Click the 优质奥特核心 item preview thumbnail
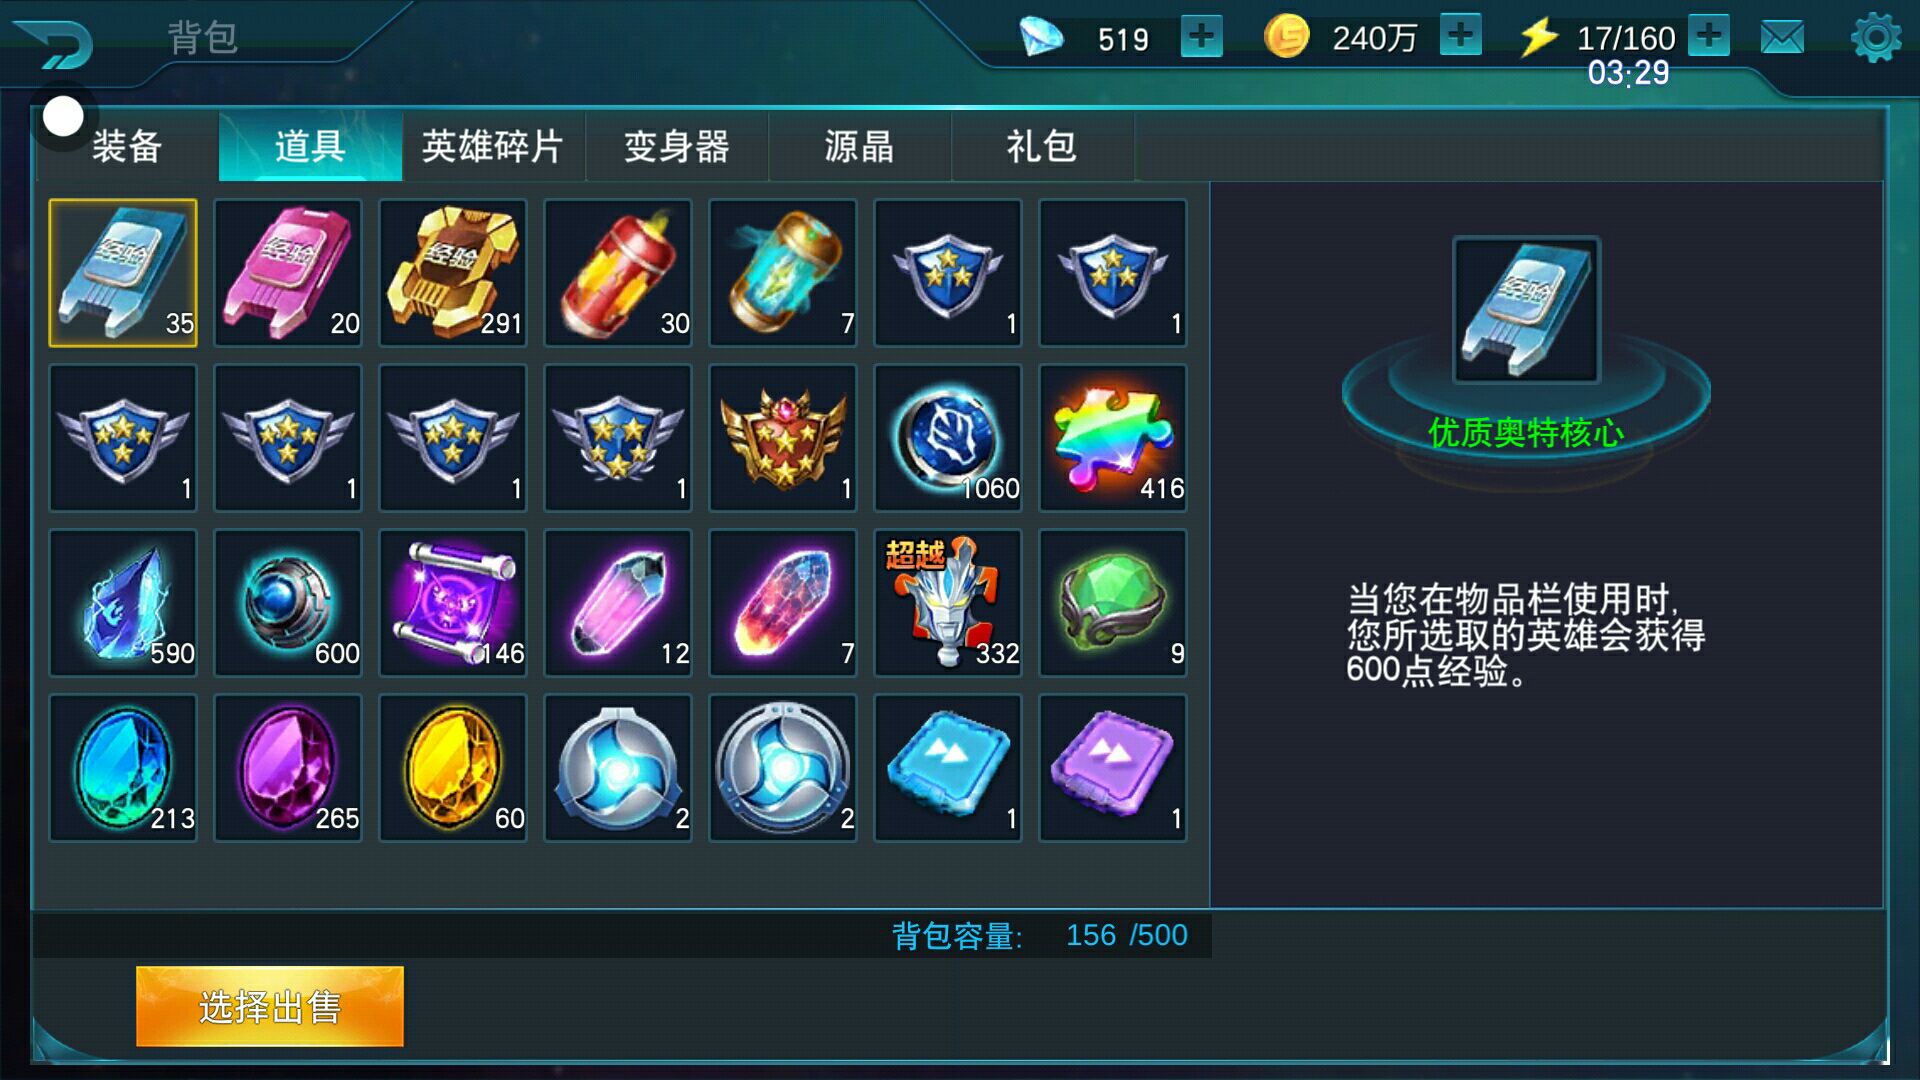This screenshot has height=1080, width=1920. pos(1526,310)
